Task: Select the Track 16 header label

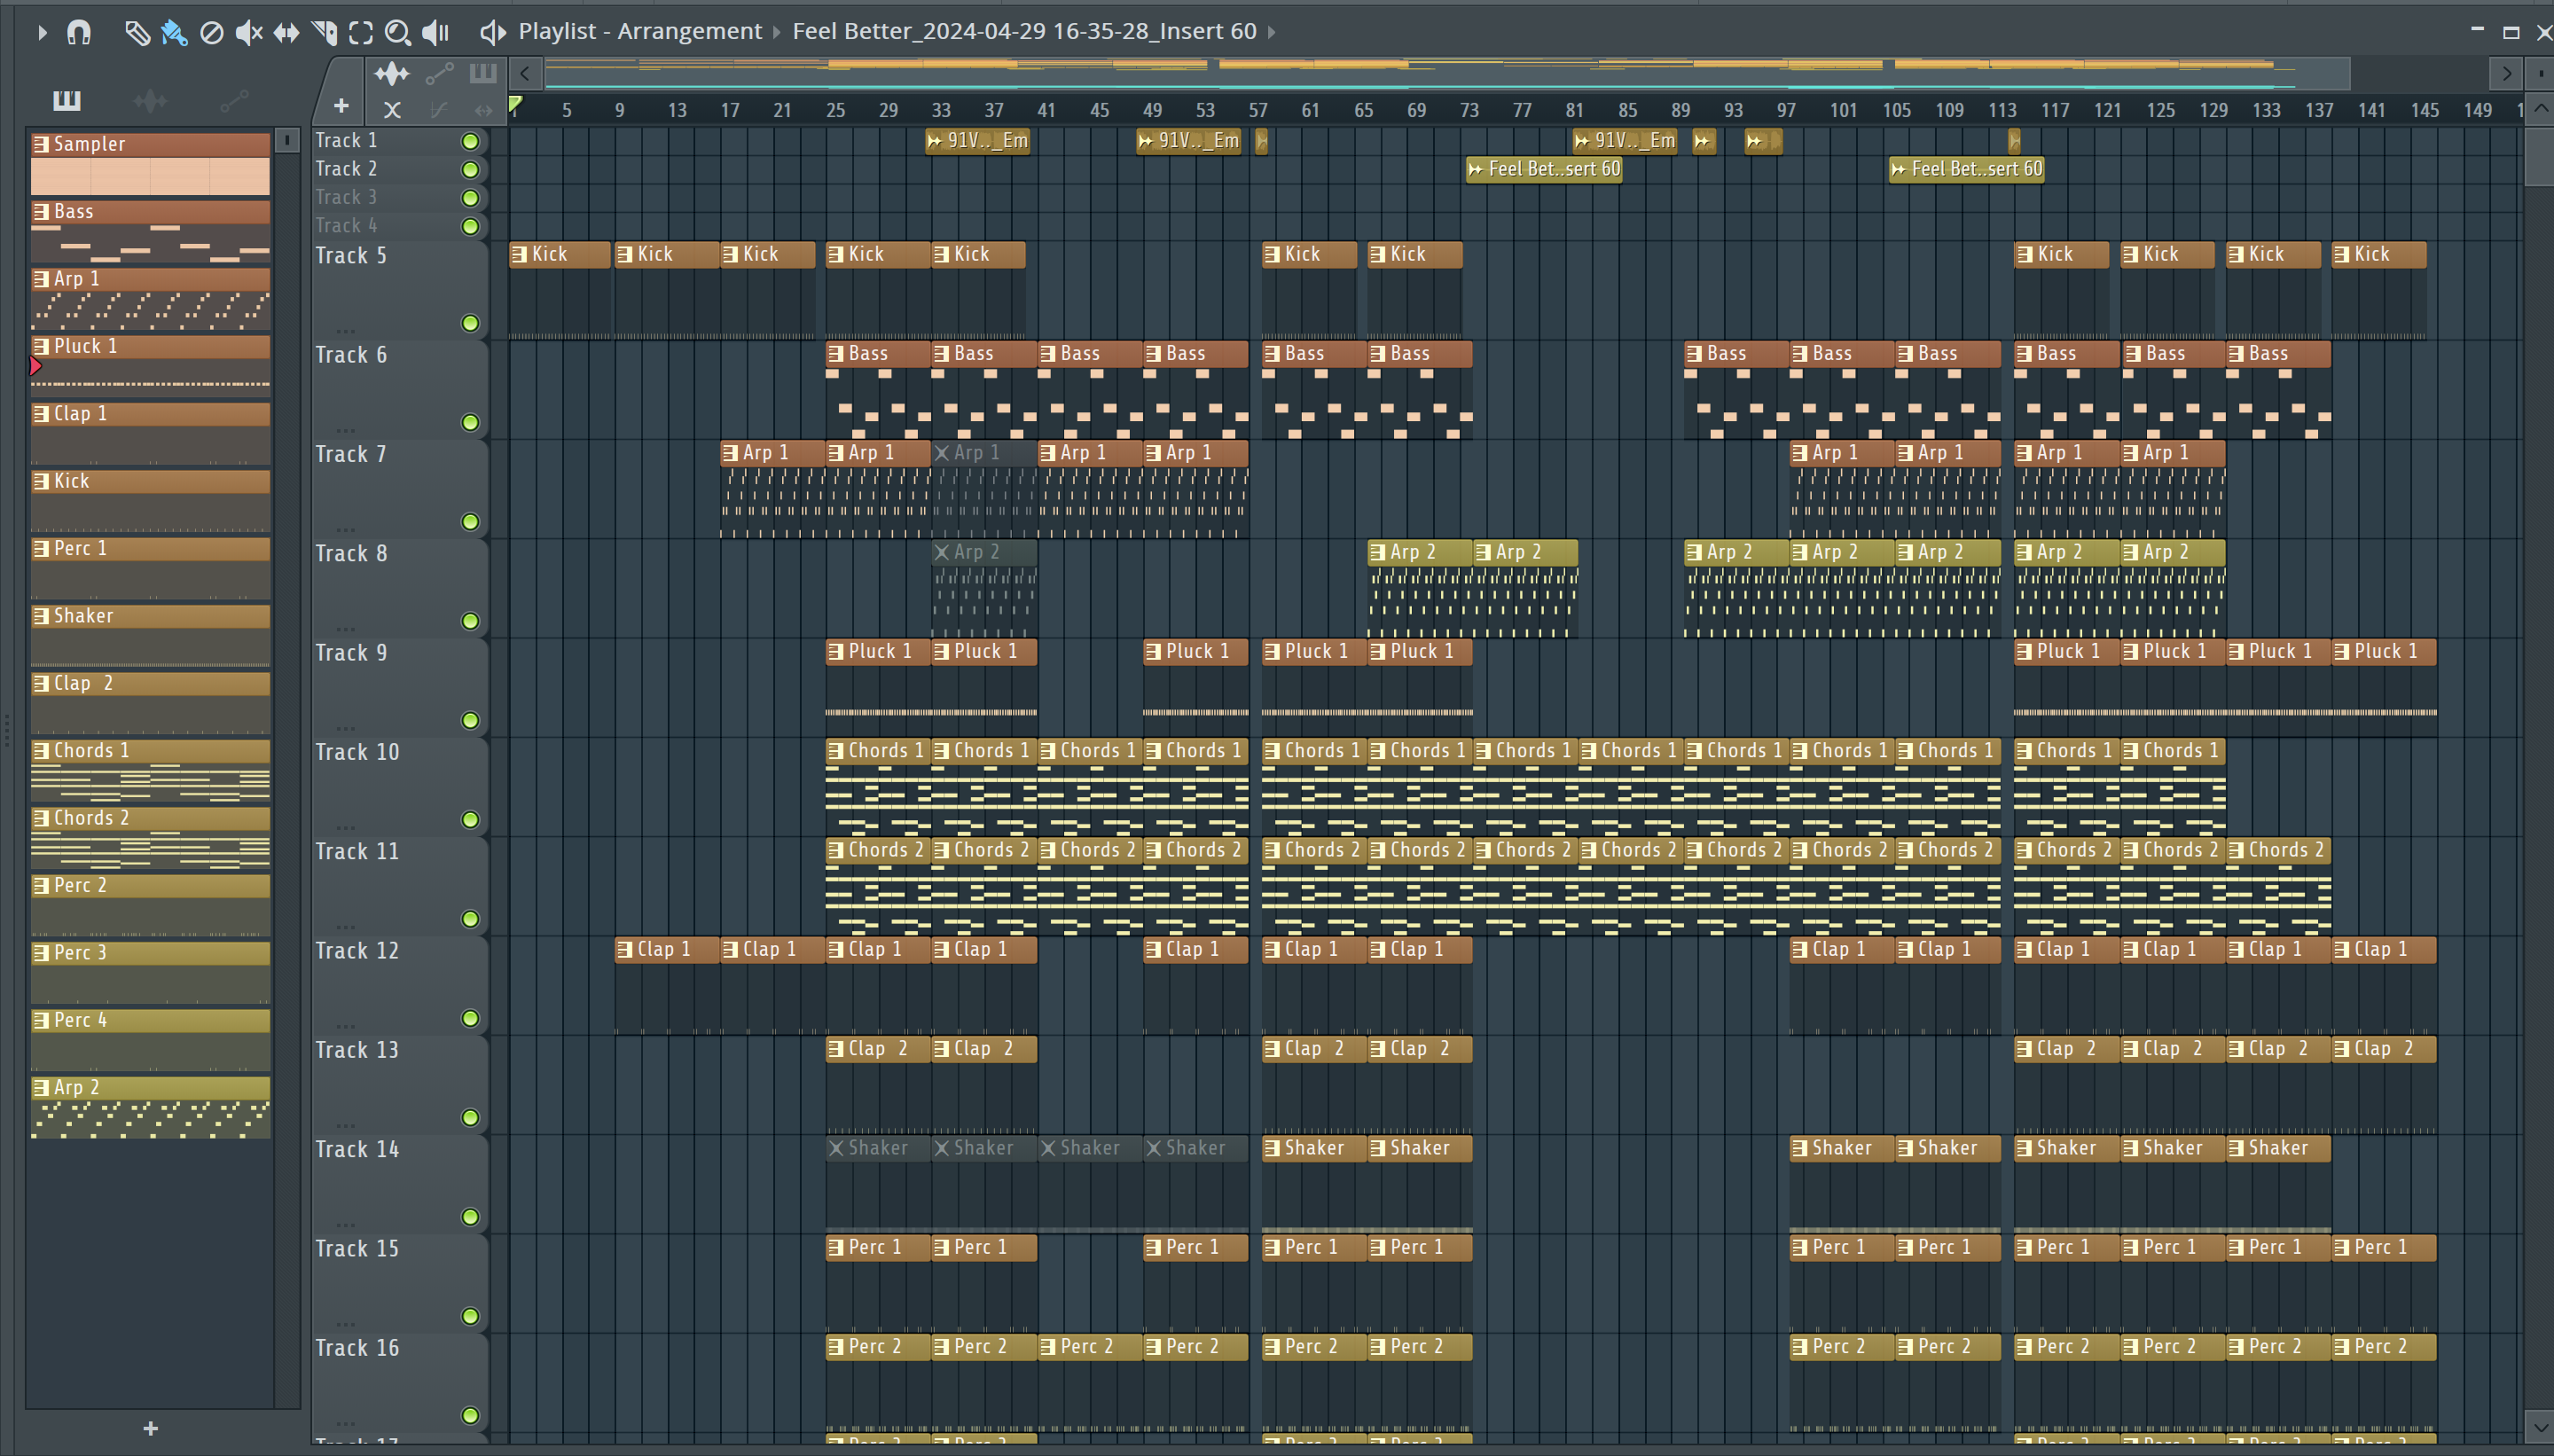Action: 357,1348
